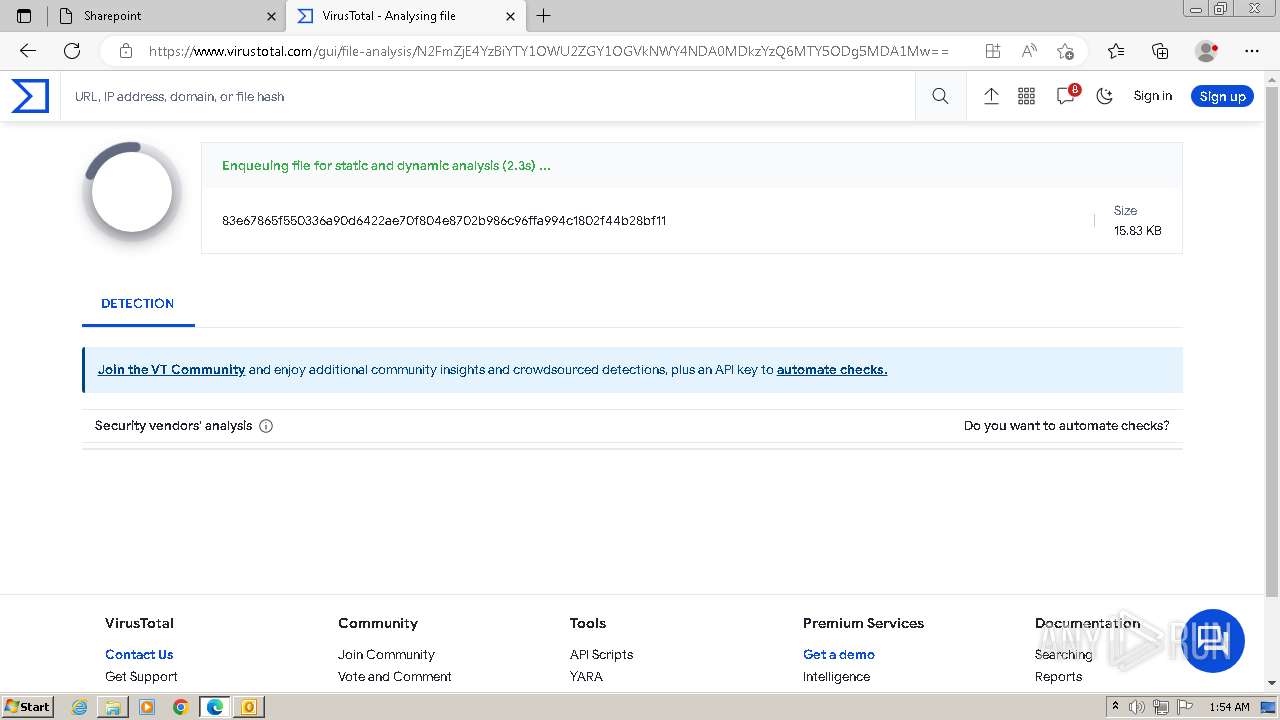Select the DETECTION tab
The image size is (1280, 720).
(x=137, y=304)
